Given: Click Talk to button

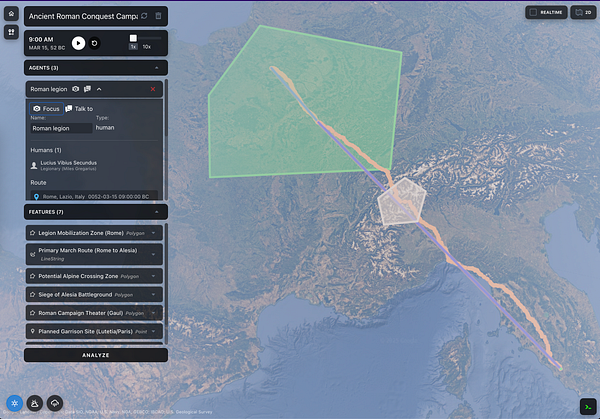Looking at the screenshot, I should click(x=79, y=109).
